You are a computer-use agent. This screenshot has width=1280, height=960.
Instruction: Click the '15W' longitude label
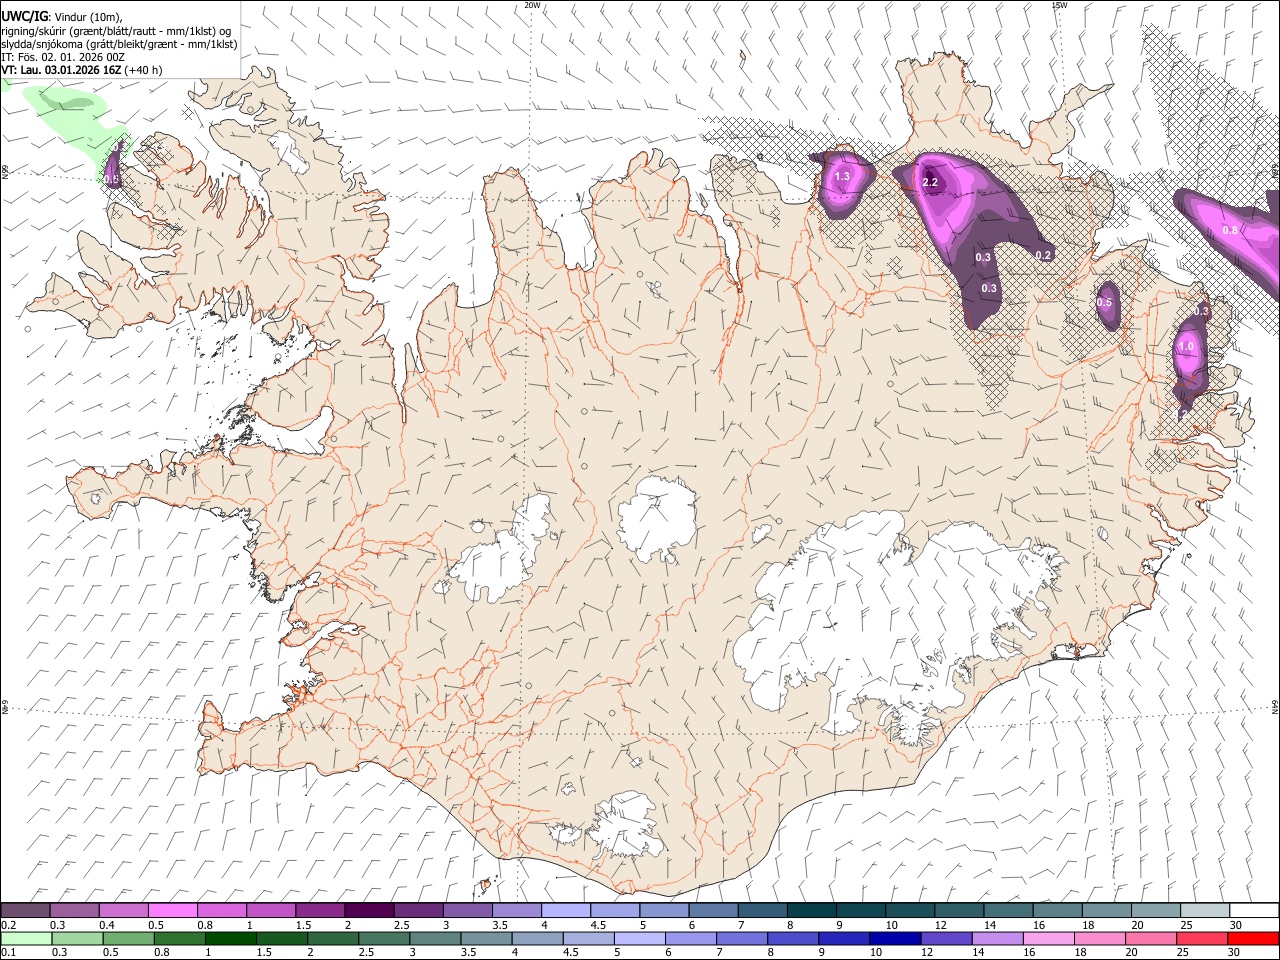[x=1059, y=5]
